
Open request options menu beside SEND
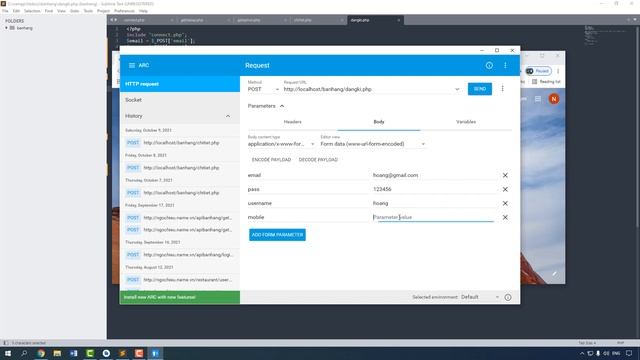(502, 89)
